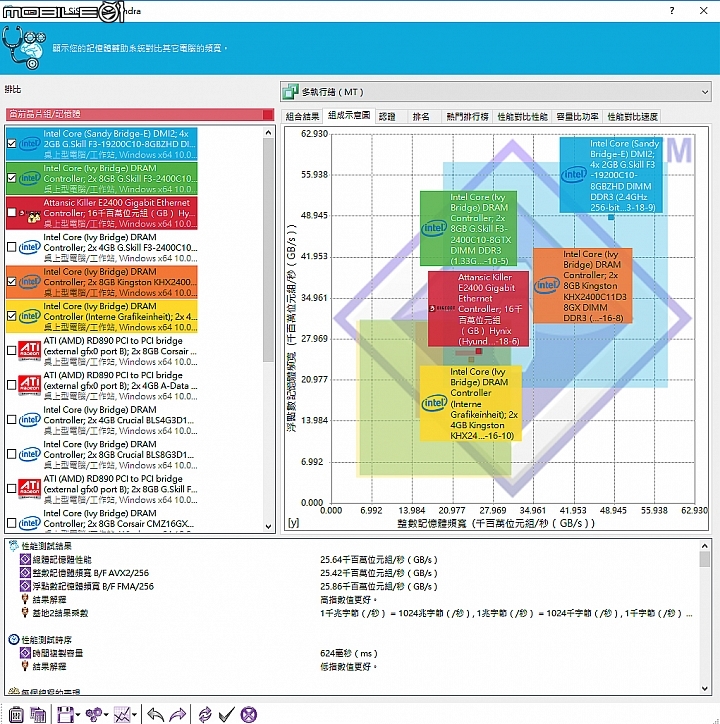Select the 時間複製容量 row
The width and height of the screenshot is (720, 724).
(52, 653)
